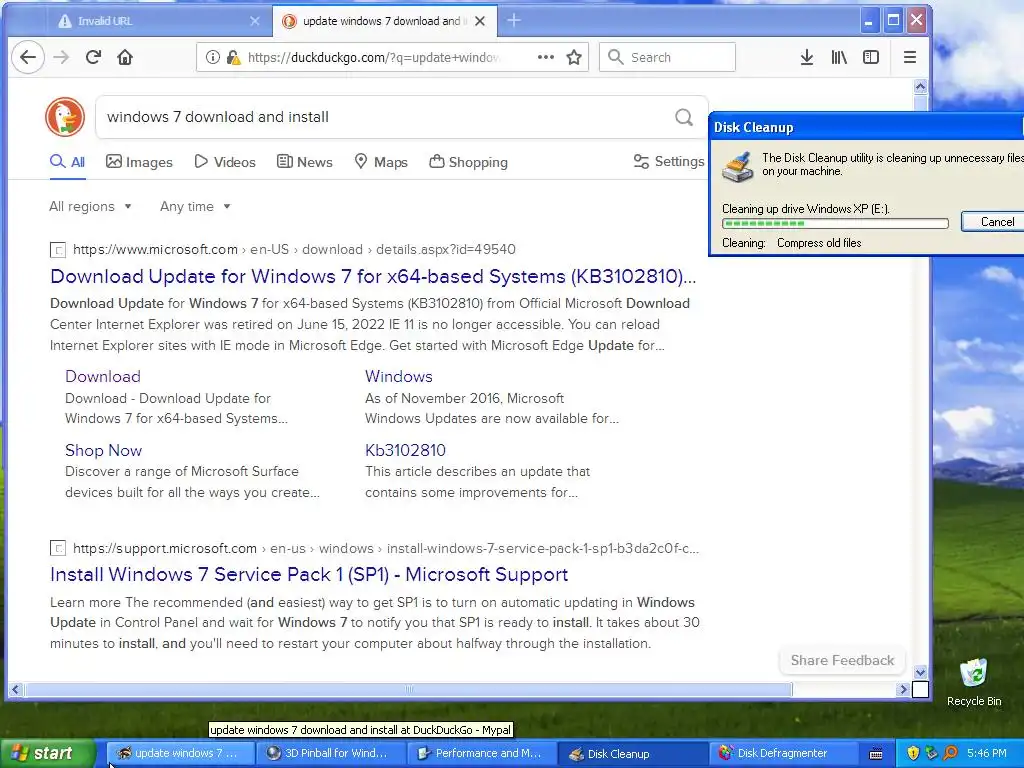Click the scroll down arrow
The width and height of the screenshot is (1024, 768).
(x=920, y=672)
